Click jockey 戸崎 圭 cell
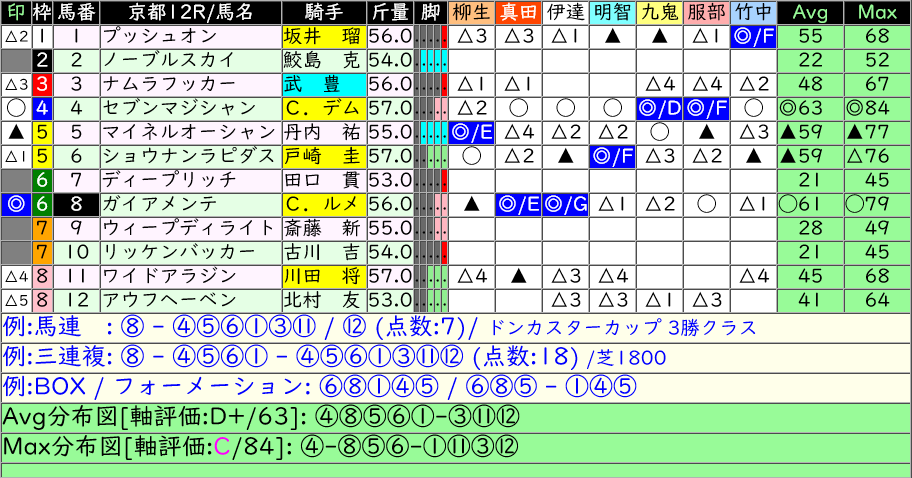 coord(324,156)
